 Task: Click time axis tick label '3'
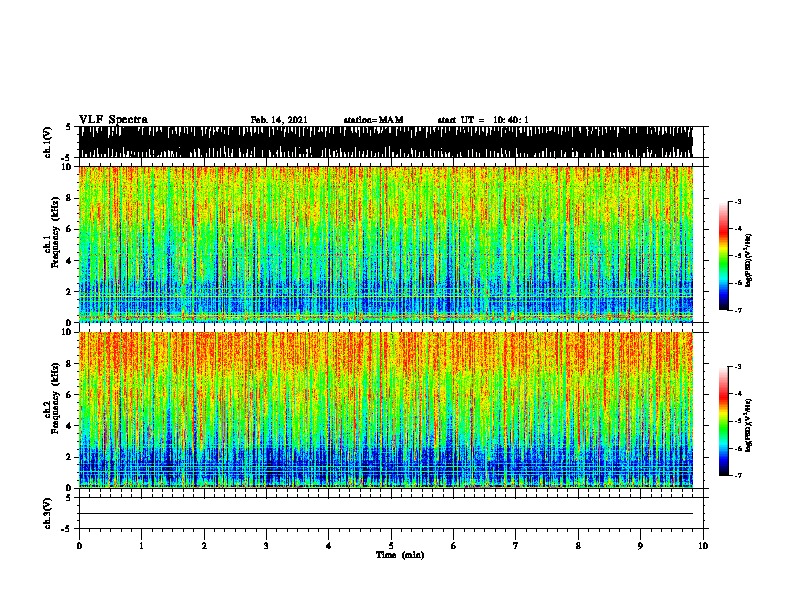click(266, 546)
